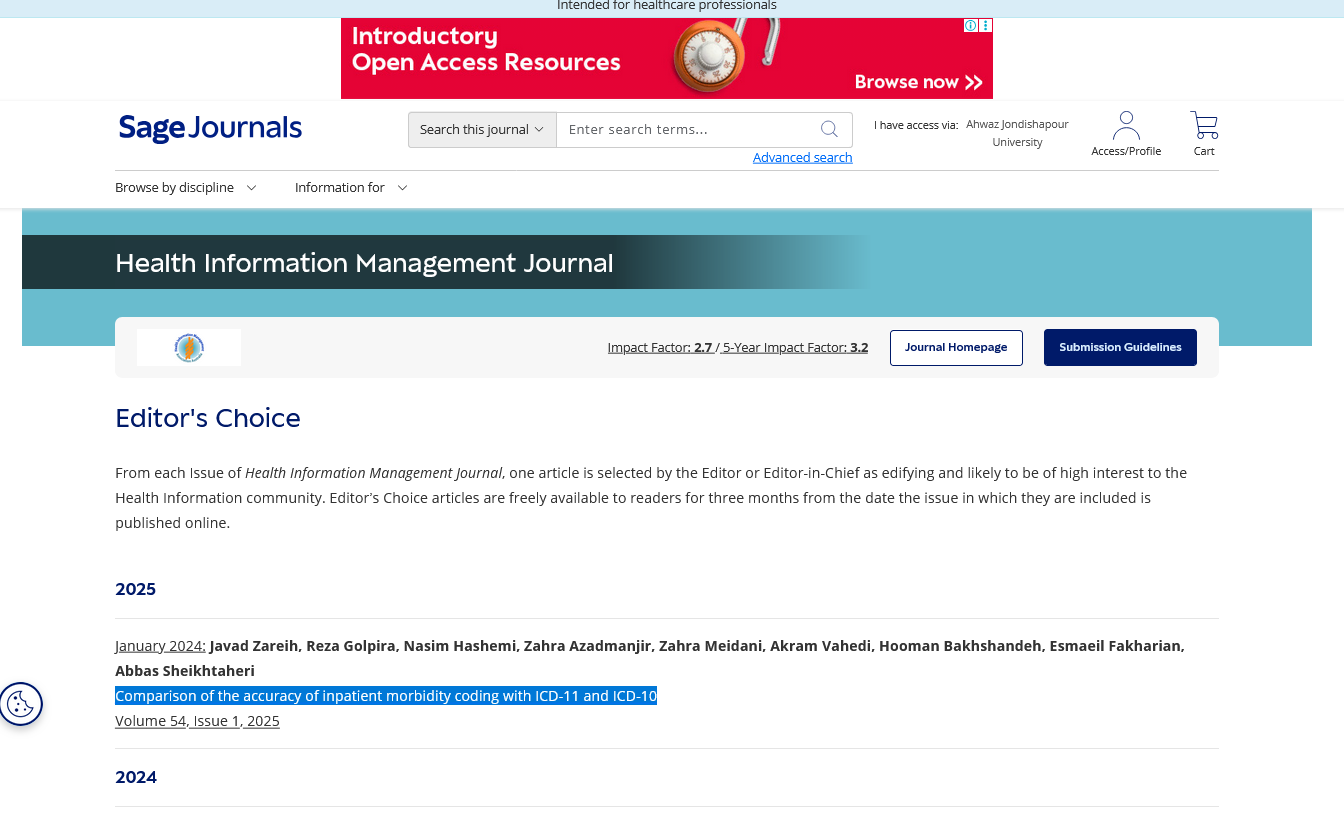Viewport: 1344px width, 827px height.
Task: Open the Advanced search link
Action: click(802, 158)
